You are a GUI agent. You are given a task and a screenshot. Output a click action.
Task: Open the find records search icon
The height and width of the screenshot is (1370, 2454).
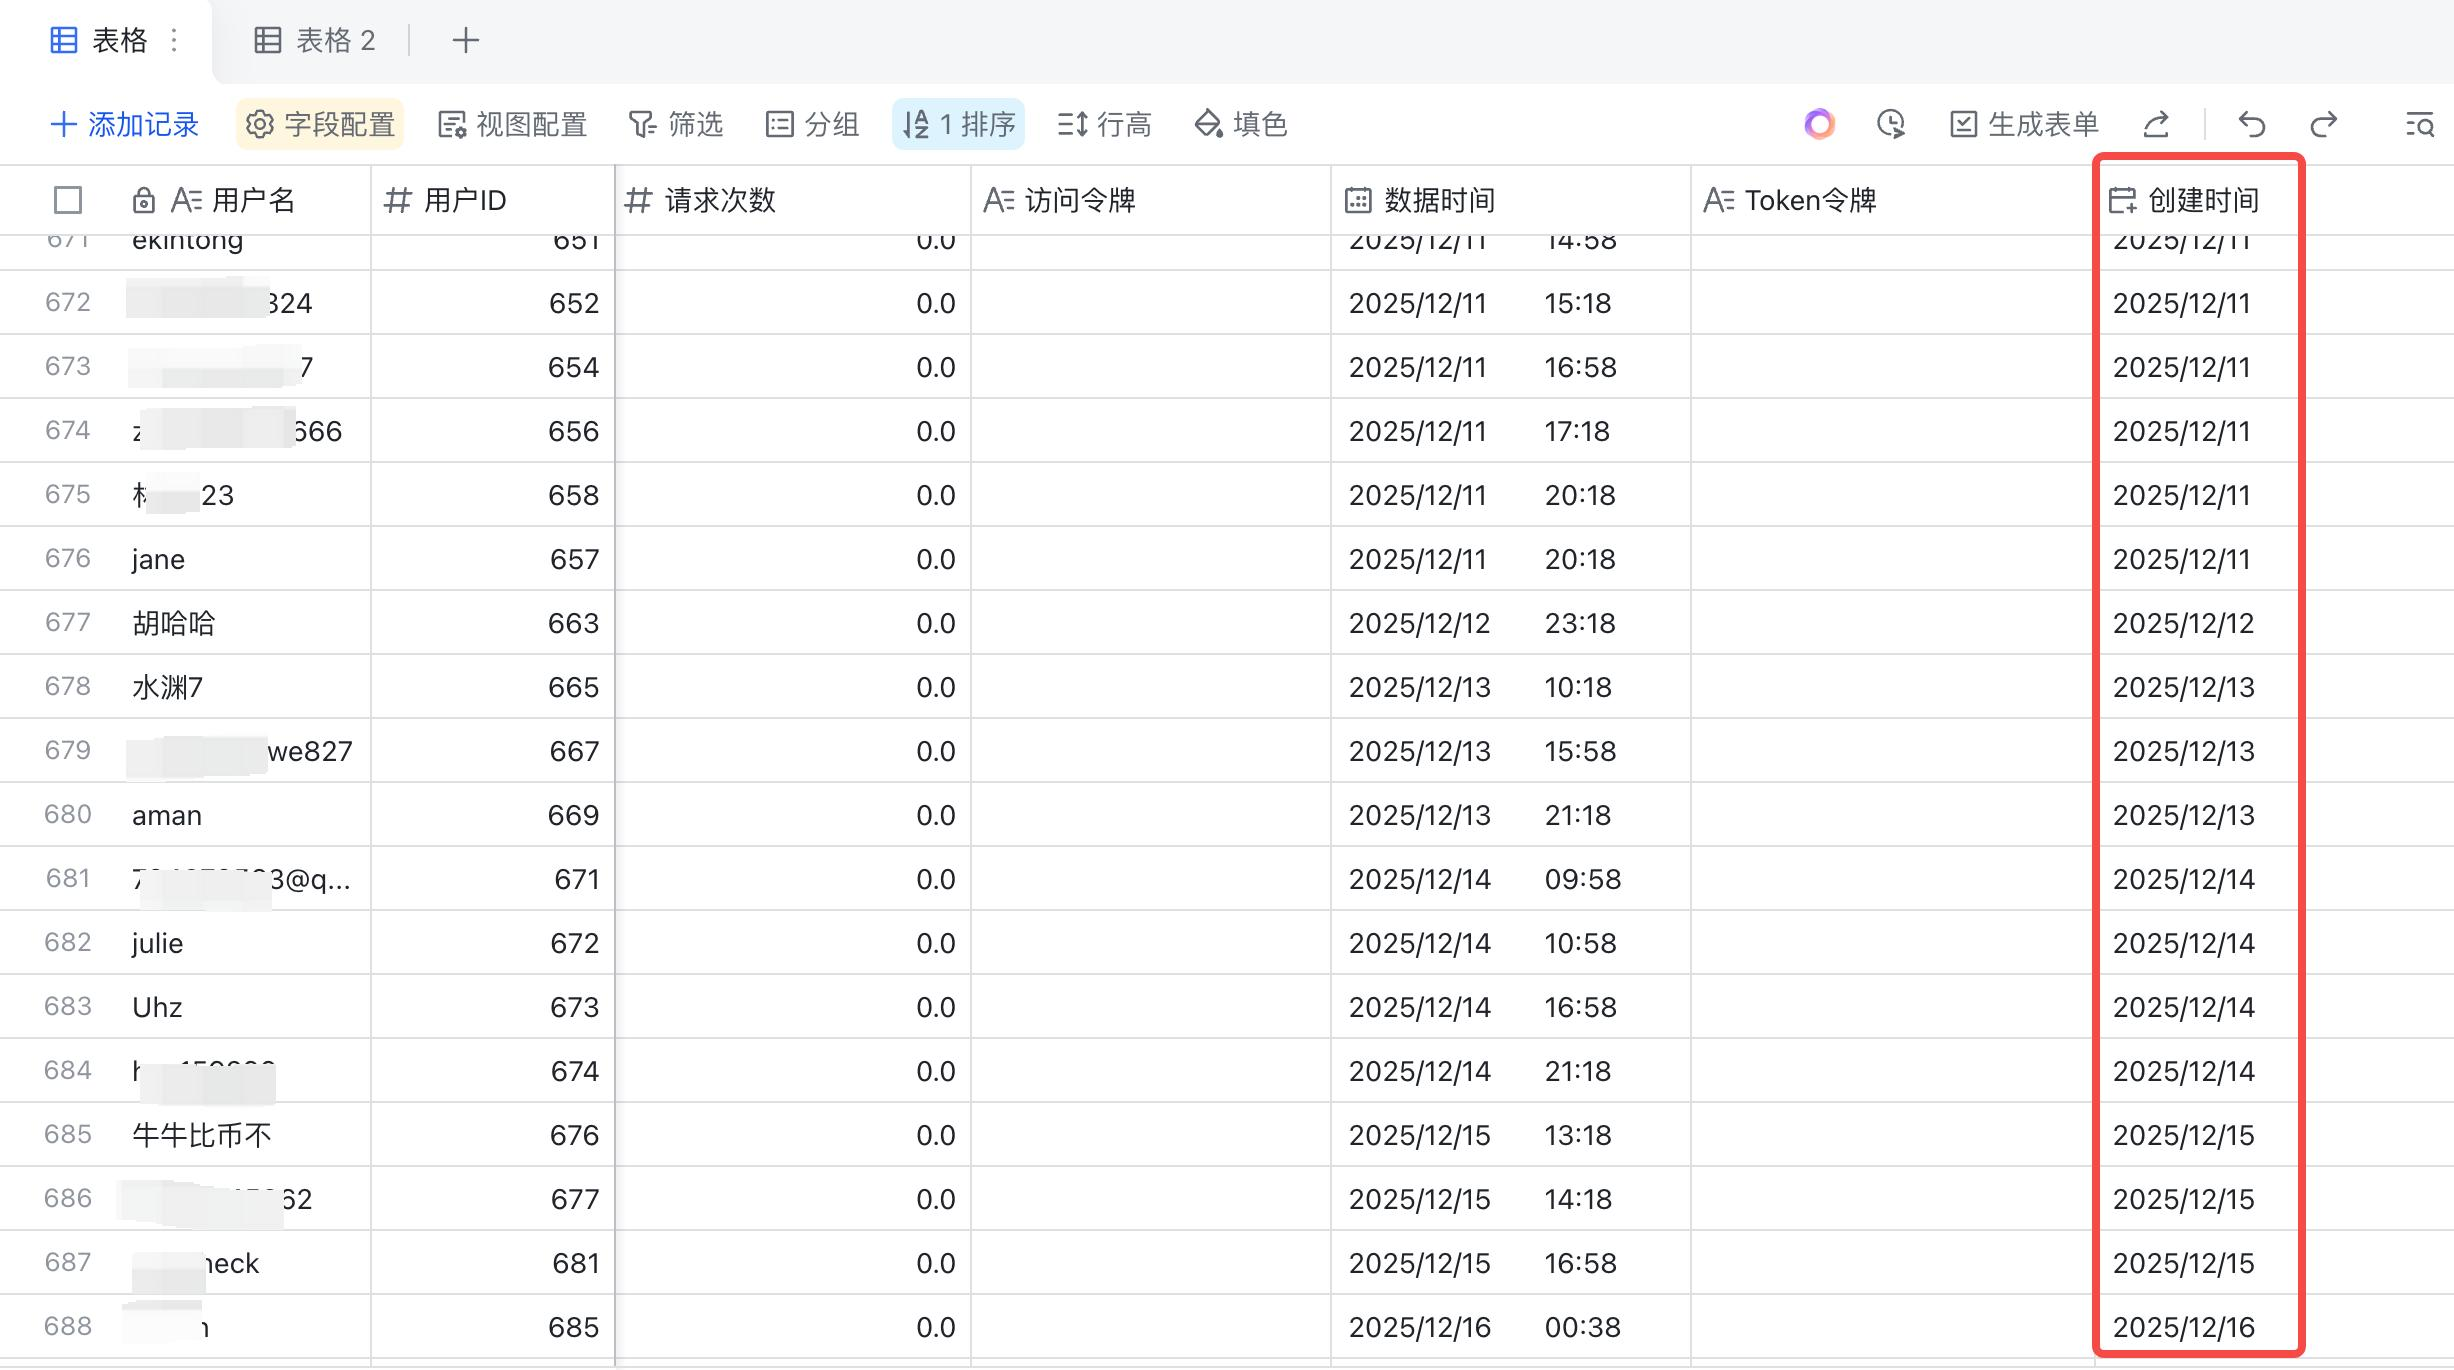[2419, 124]
